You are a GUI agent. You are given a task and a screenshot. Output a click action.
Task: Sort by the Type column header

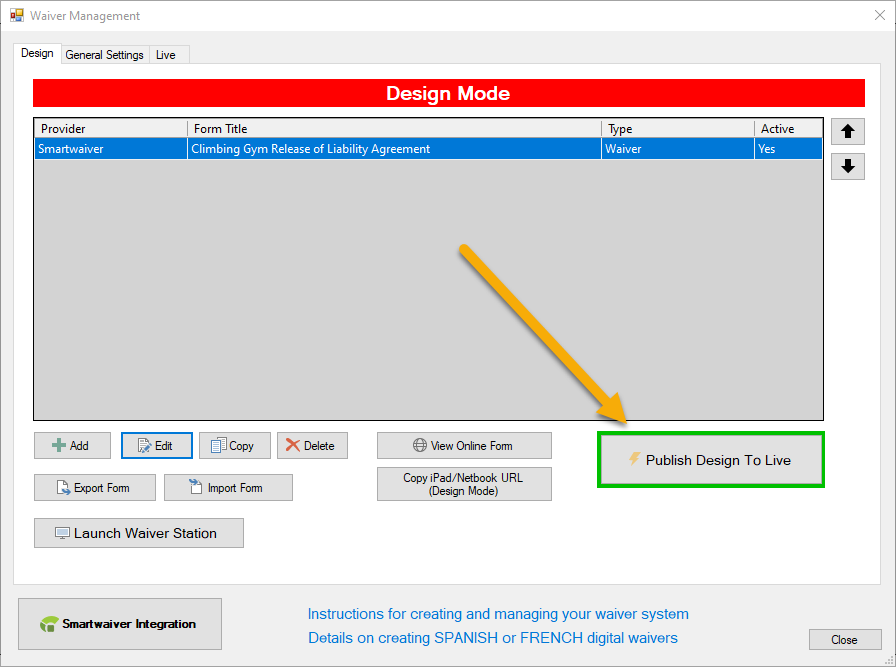click(678, 129)
